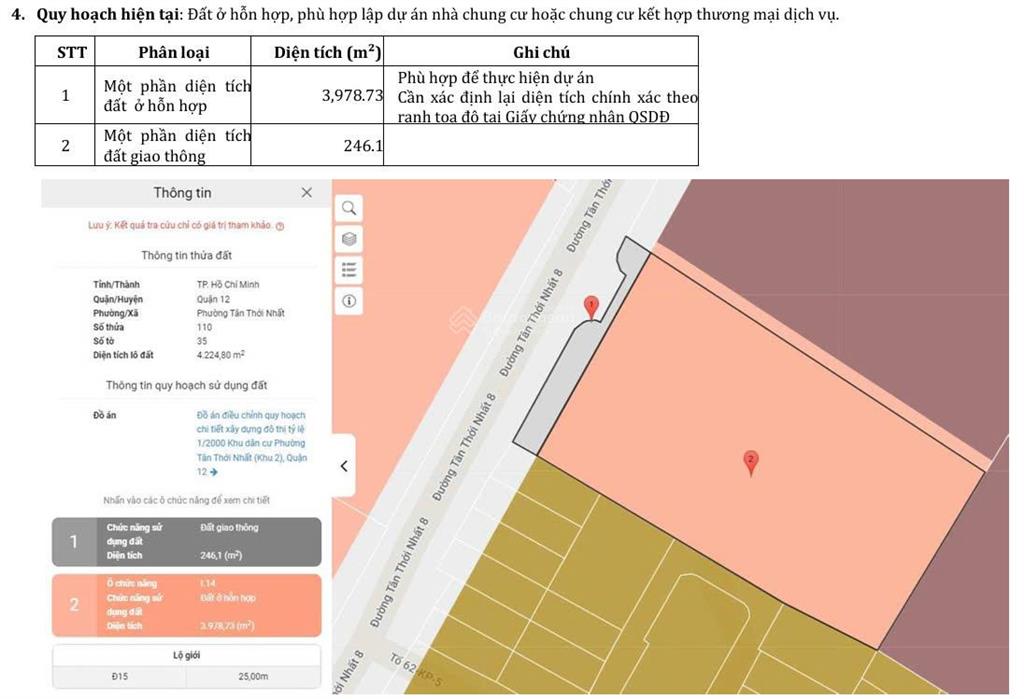Click the table cell 3,978.73
Screen dimensions: 1024x699
tap(317, 95)
